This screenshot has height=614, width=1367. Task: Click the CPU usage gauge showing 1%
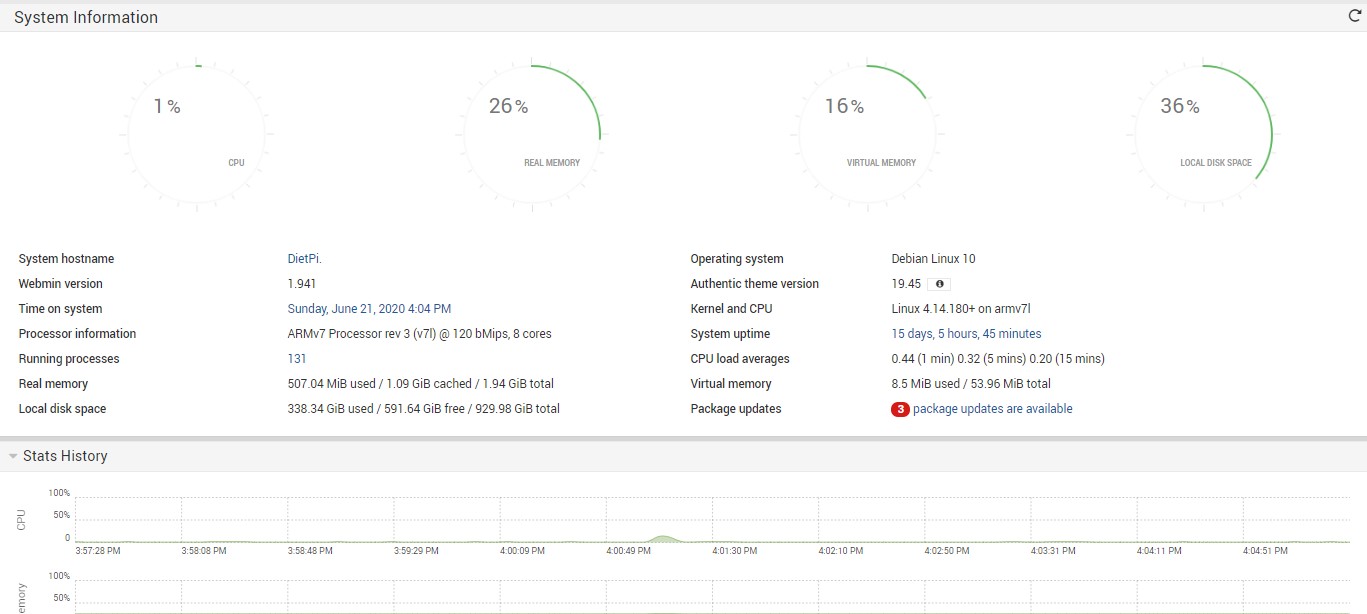[x=196, y=136]
